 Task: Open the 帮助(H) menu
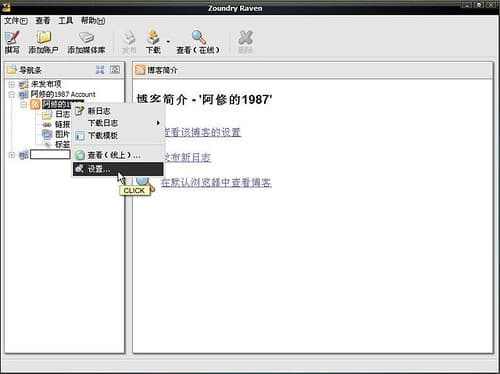pos(93,21)
